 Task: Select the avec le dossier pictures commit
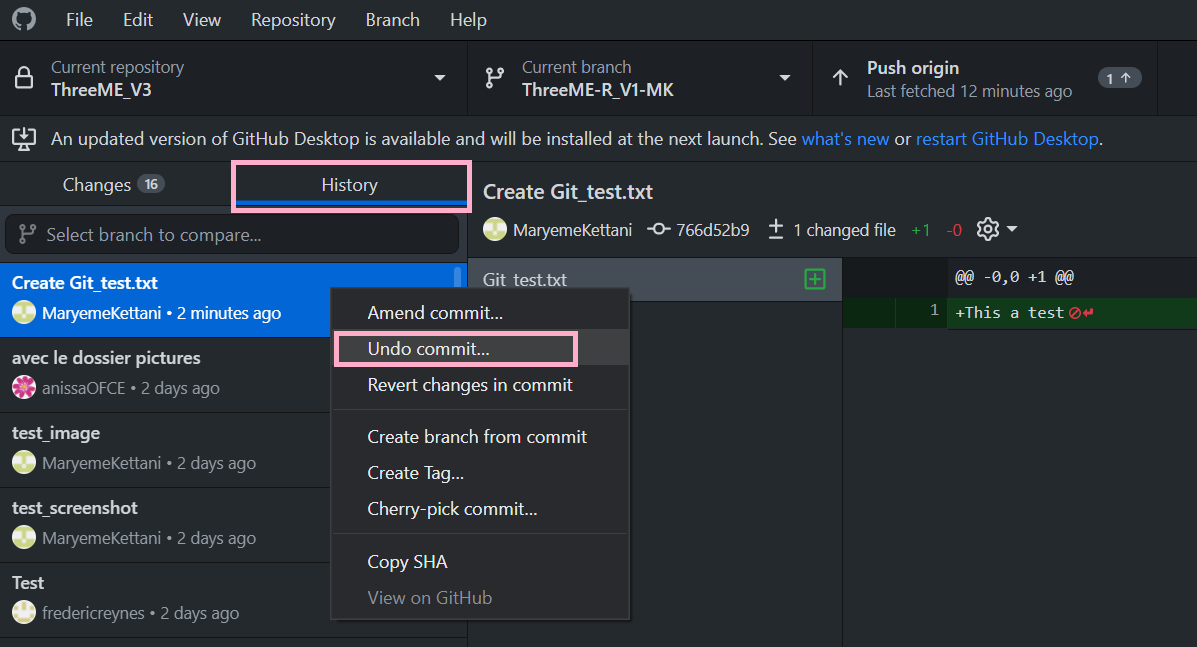point(165,374)
